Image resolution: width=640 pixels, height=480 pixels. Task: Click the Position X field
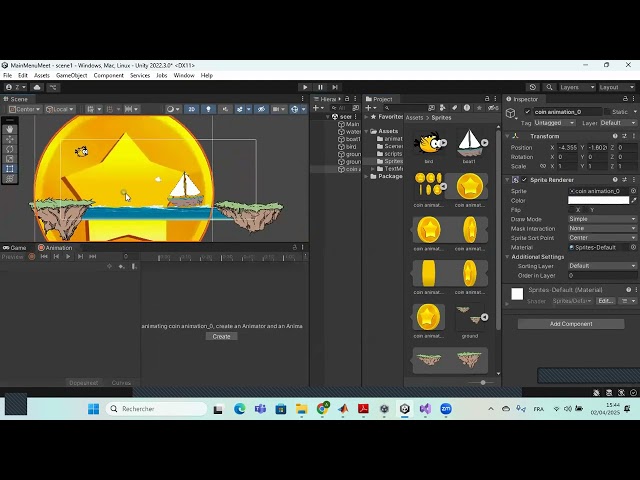567,148
